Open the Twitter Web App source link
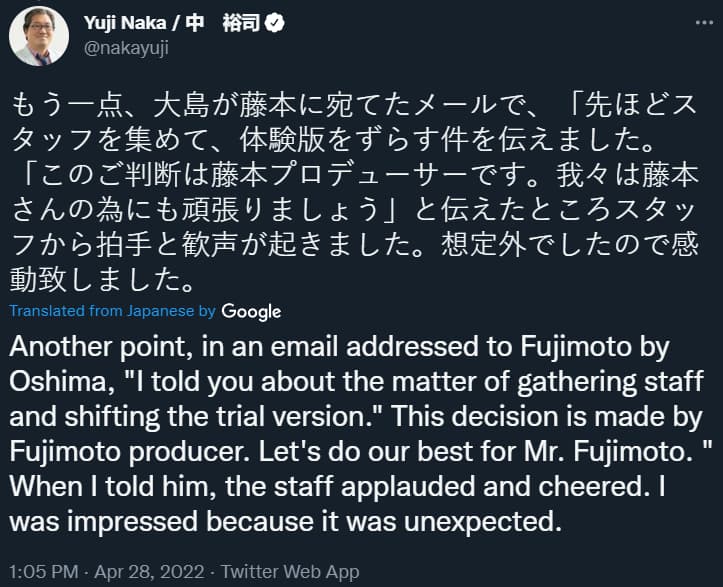The width and height of the screenshot is (723, 587). pos(290,572)
